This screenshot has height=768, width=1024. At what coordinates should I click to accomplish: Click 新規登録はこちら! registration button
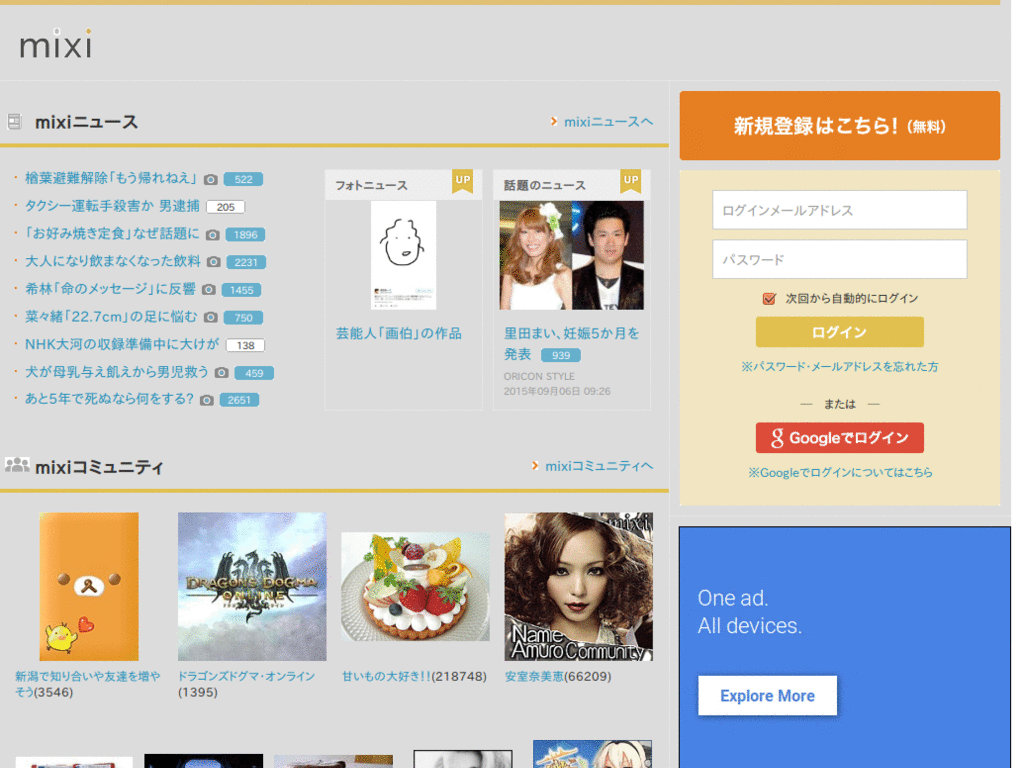pyautogui.click(x=839, y=125)
